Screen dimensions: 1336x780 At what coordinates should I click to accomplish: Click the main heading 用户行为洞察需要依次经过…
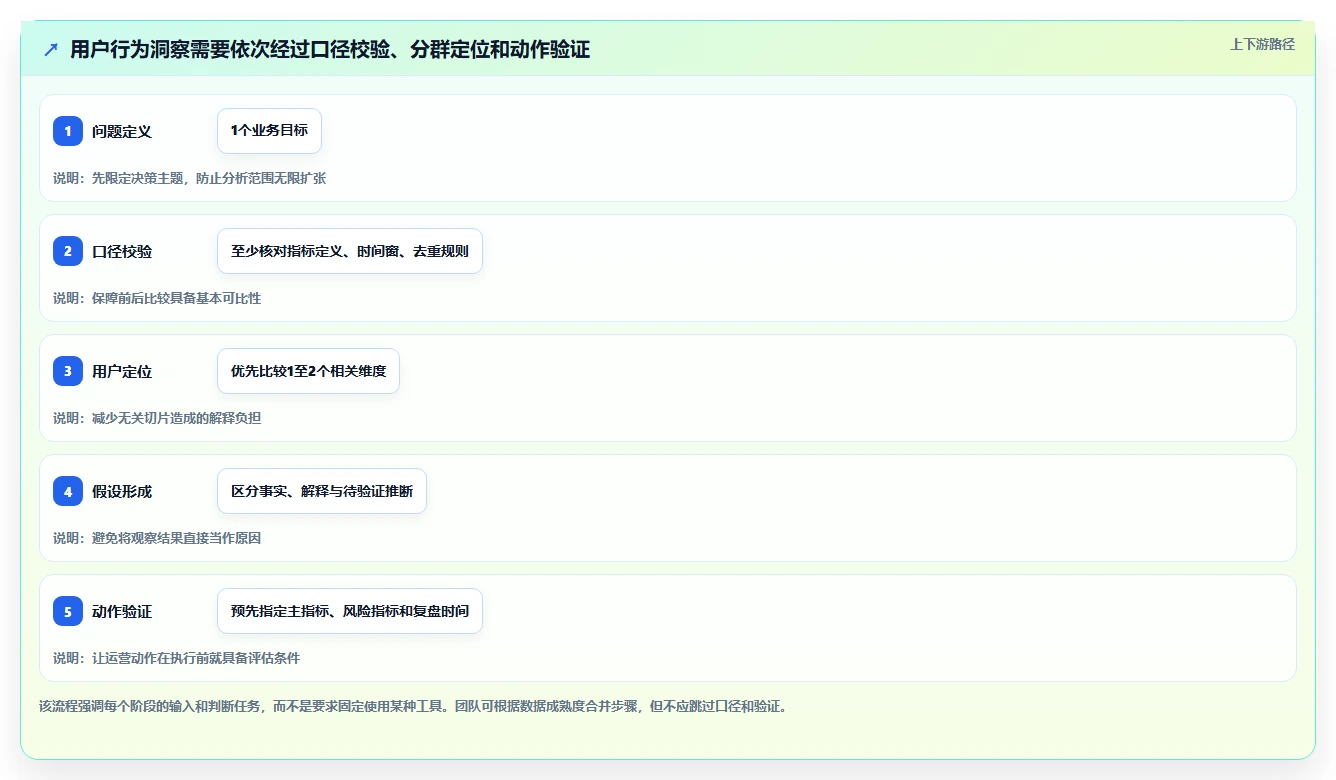tap(330, 50)
